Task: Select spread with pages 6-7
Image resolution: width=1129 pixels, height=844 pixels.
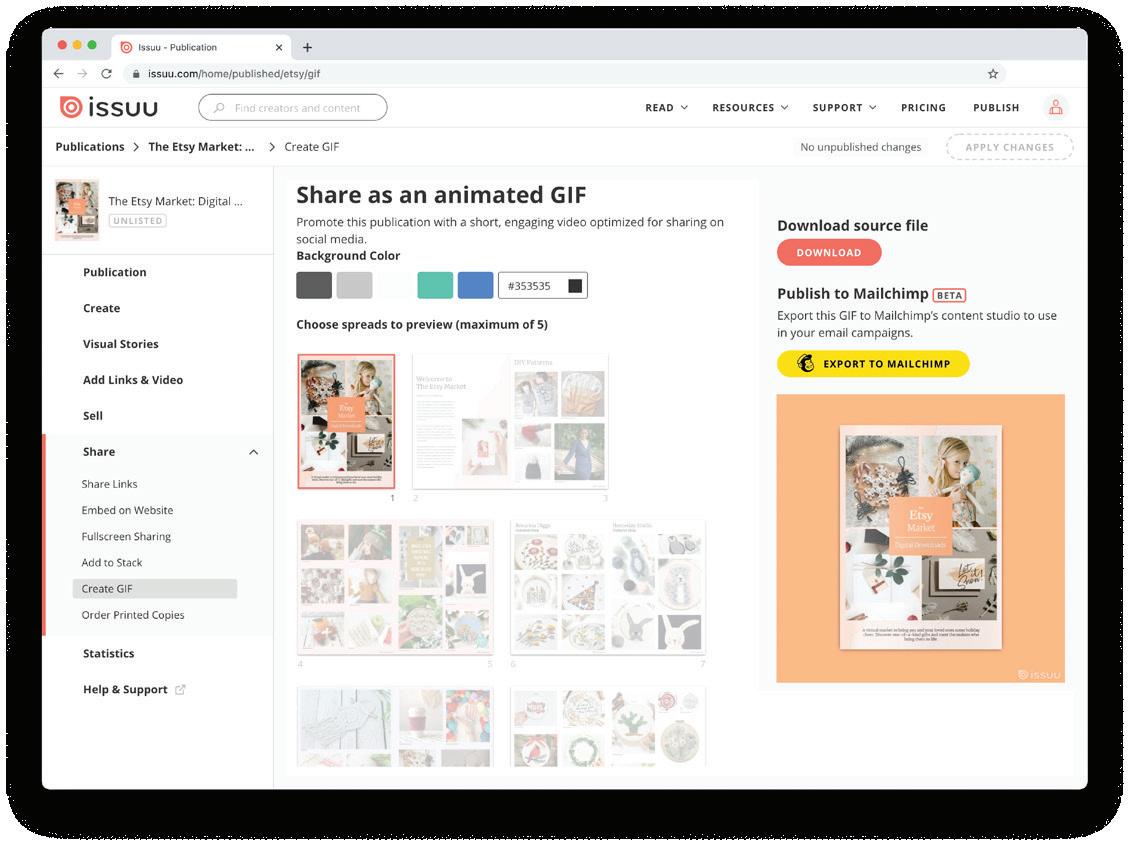Action: click(x=608, y=587)
